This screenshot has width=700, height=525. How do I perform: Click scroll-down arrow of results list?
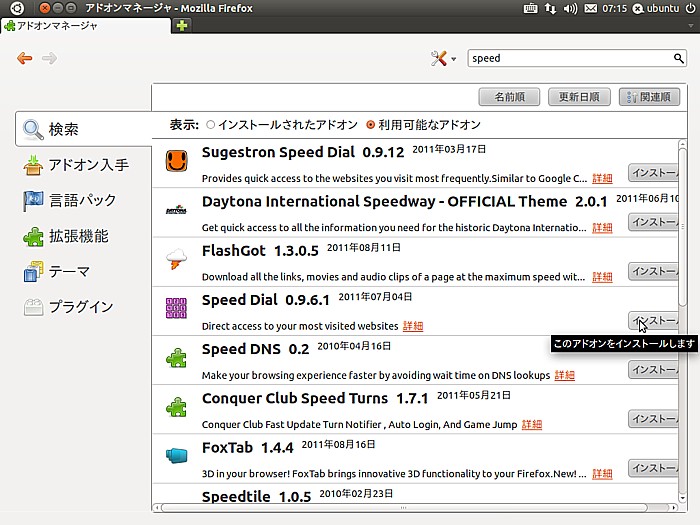point(682,498)
